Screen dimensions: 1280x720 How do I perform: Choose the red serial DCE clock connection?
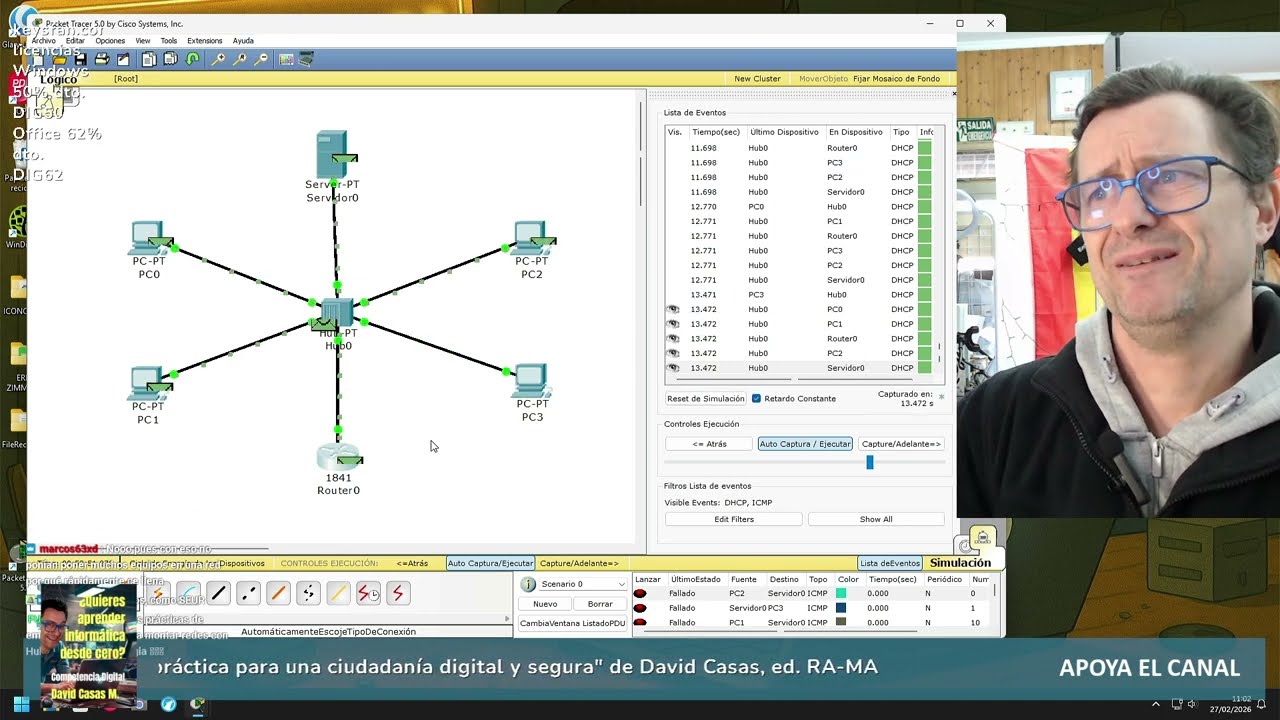coord(368,593)
